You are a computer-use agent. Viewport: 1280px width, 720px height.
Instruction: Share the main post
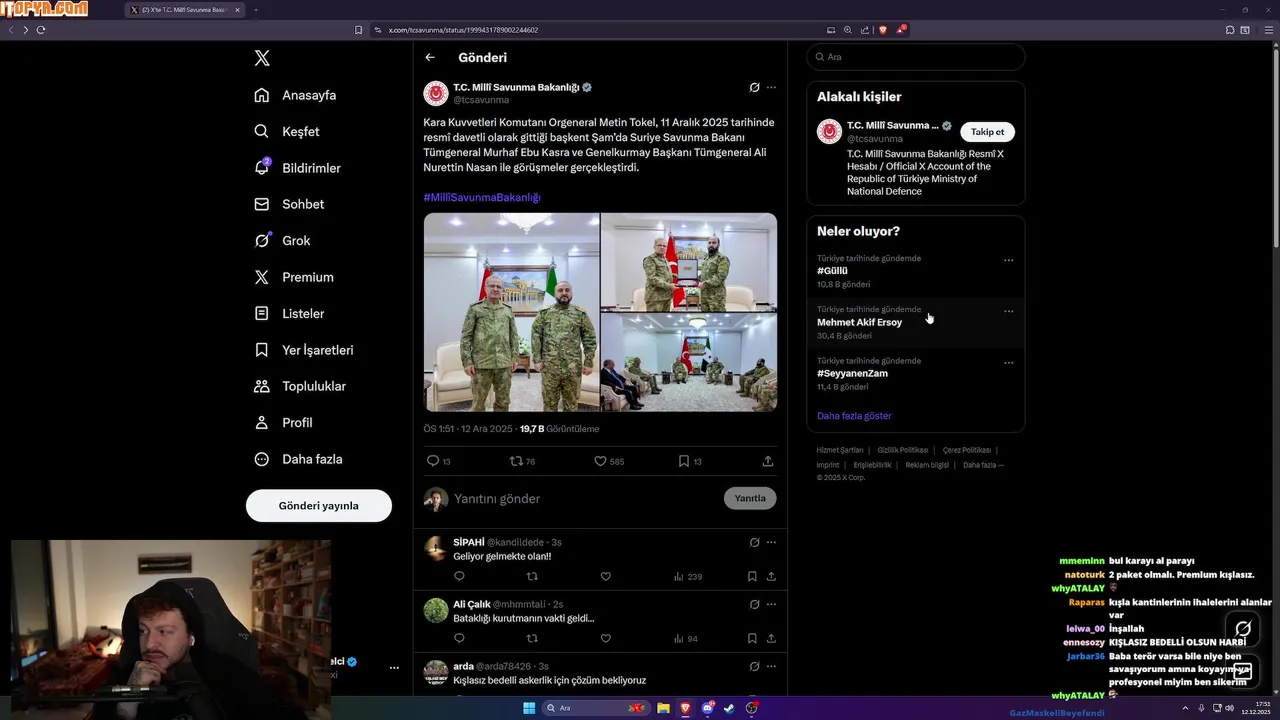click(768, 461)
